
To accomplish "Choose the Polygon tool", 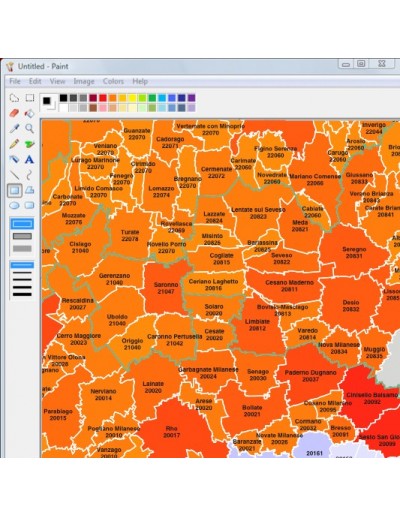I will coord(30,190).
